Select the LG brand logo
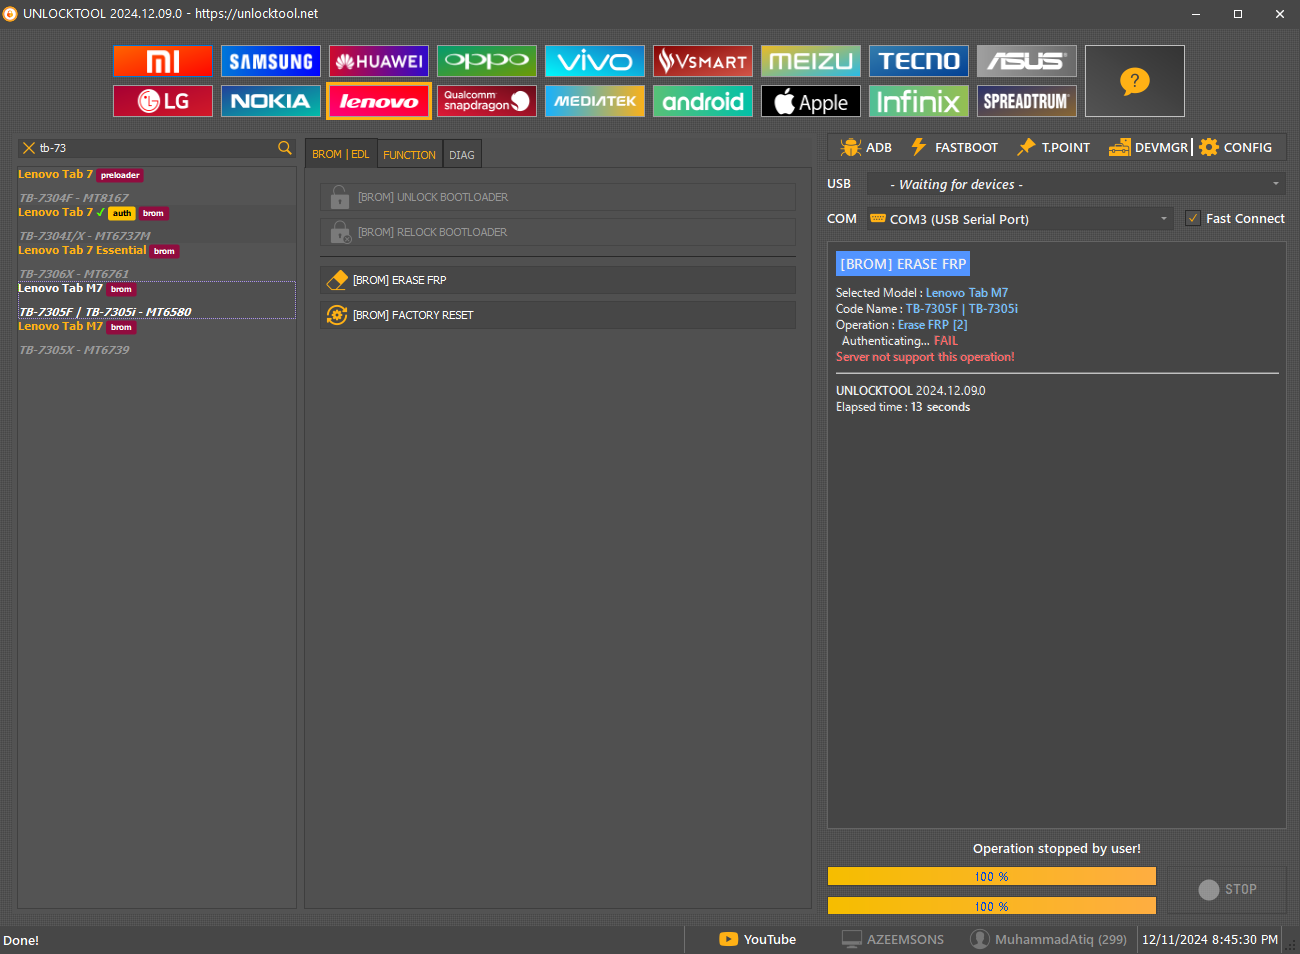1300x954 pixels. point(163,101)
